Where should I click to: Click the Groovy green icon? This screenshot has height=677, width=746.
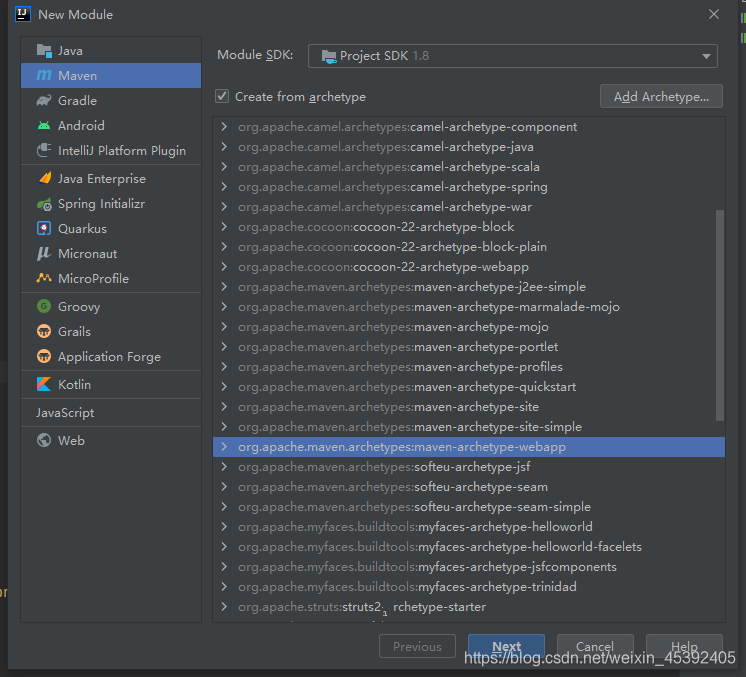tap(44, 306)
